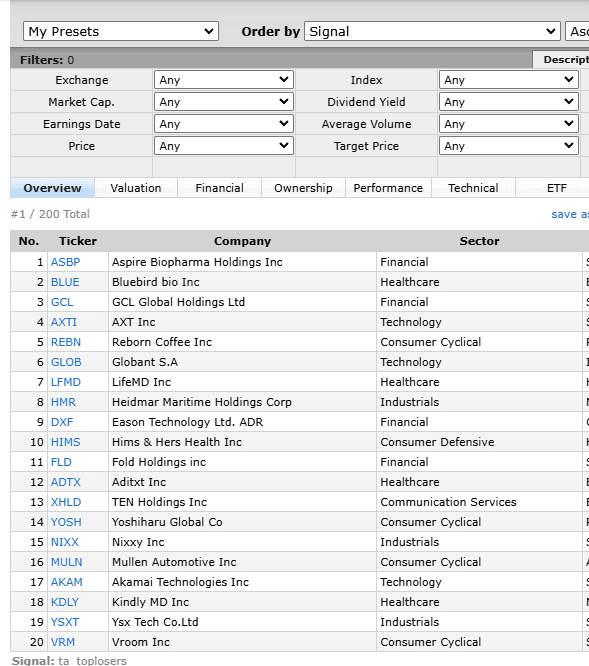Open the BLUE ticker link

coord(65,282)
